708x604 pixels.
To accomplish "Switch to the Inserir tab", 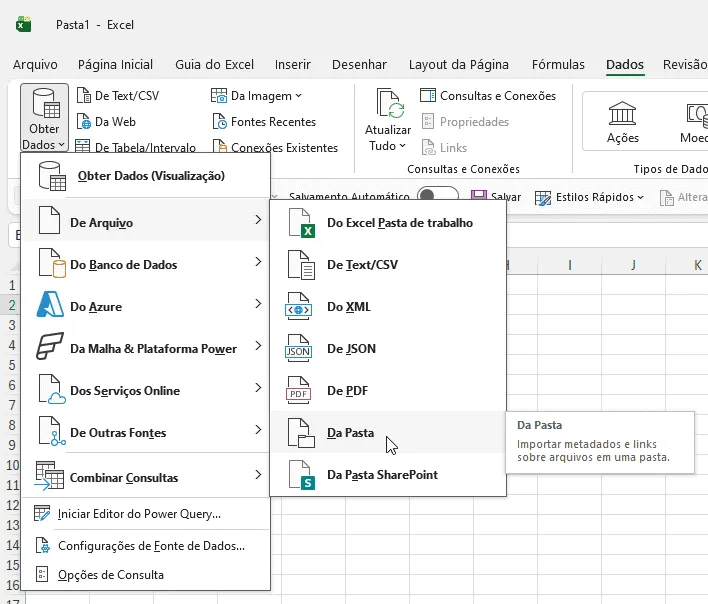I will pyautogui.click(x=293, y=65).
